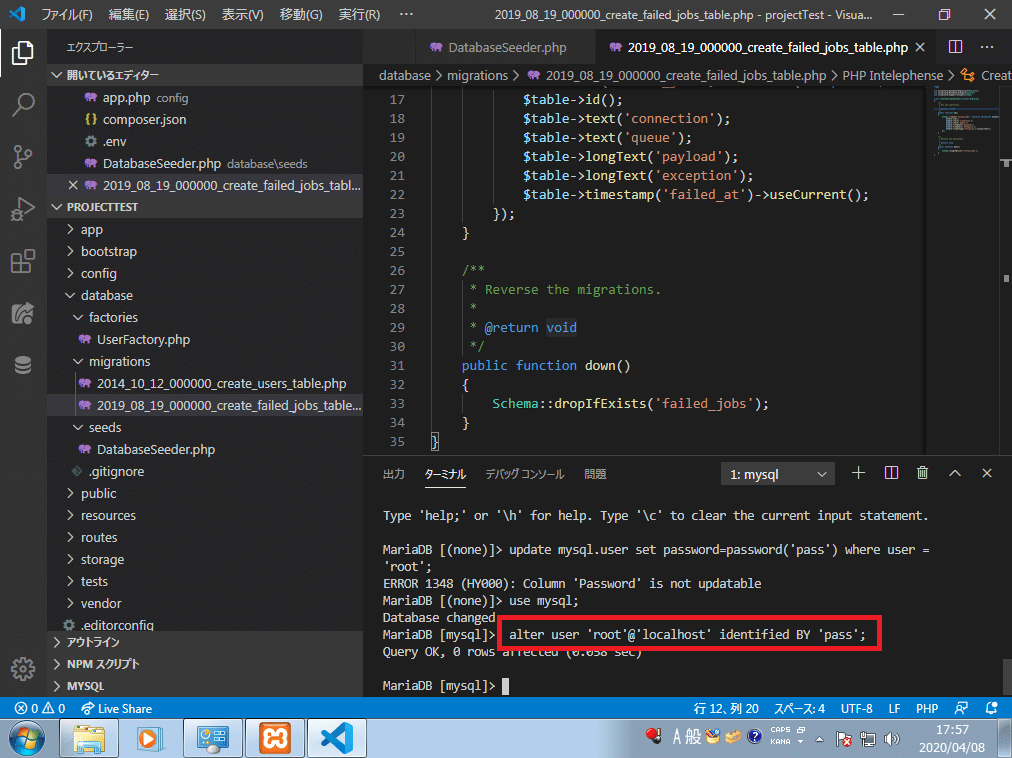Click the Live Share status bar item

click(117, 708)
